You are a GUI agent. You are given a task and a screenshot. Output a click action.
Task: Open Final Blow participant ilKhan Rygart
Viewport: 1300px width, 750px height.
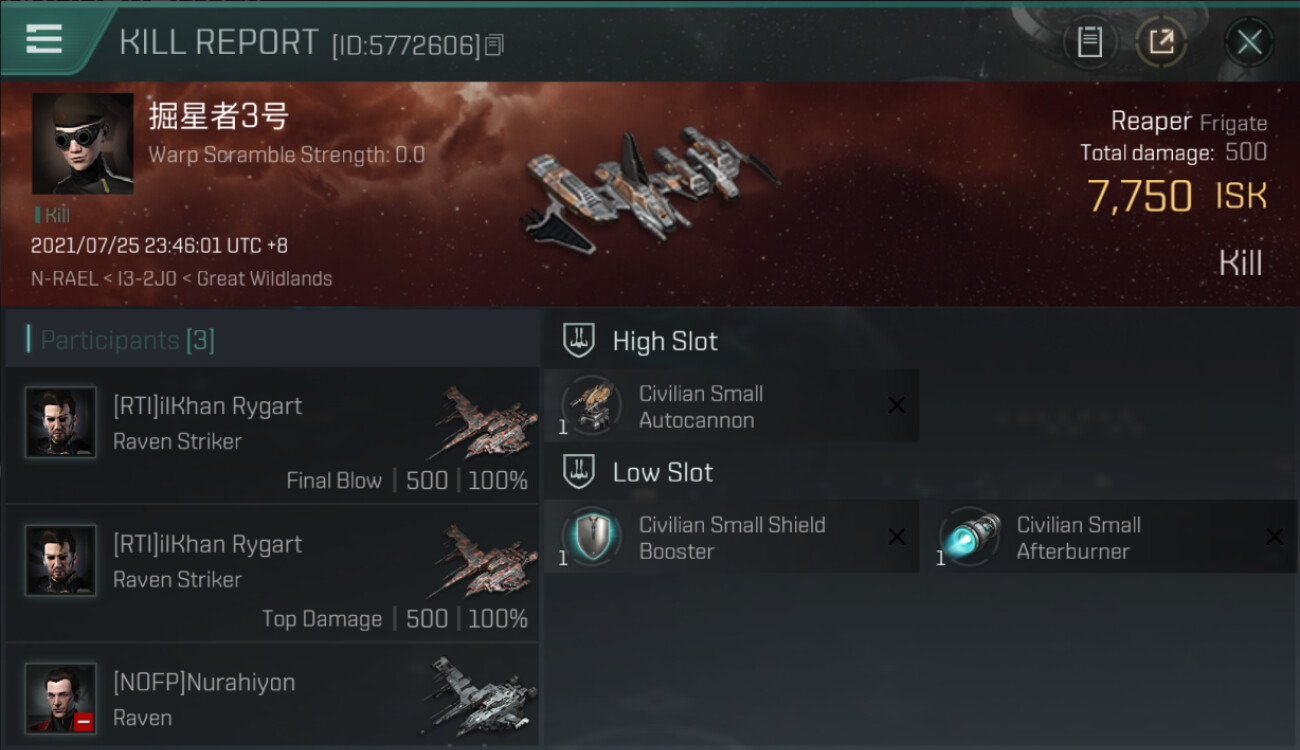point(272,435)
